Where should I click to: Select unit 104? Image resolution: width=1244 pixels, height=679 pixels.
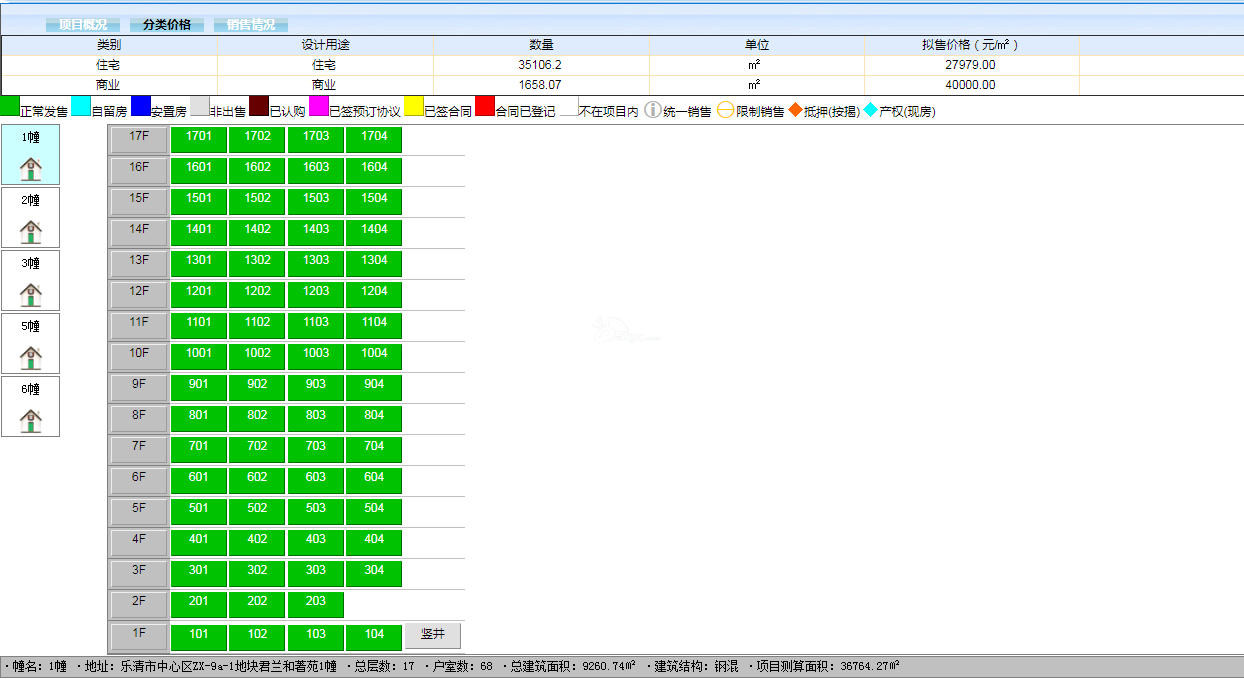coord(374,637)
